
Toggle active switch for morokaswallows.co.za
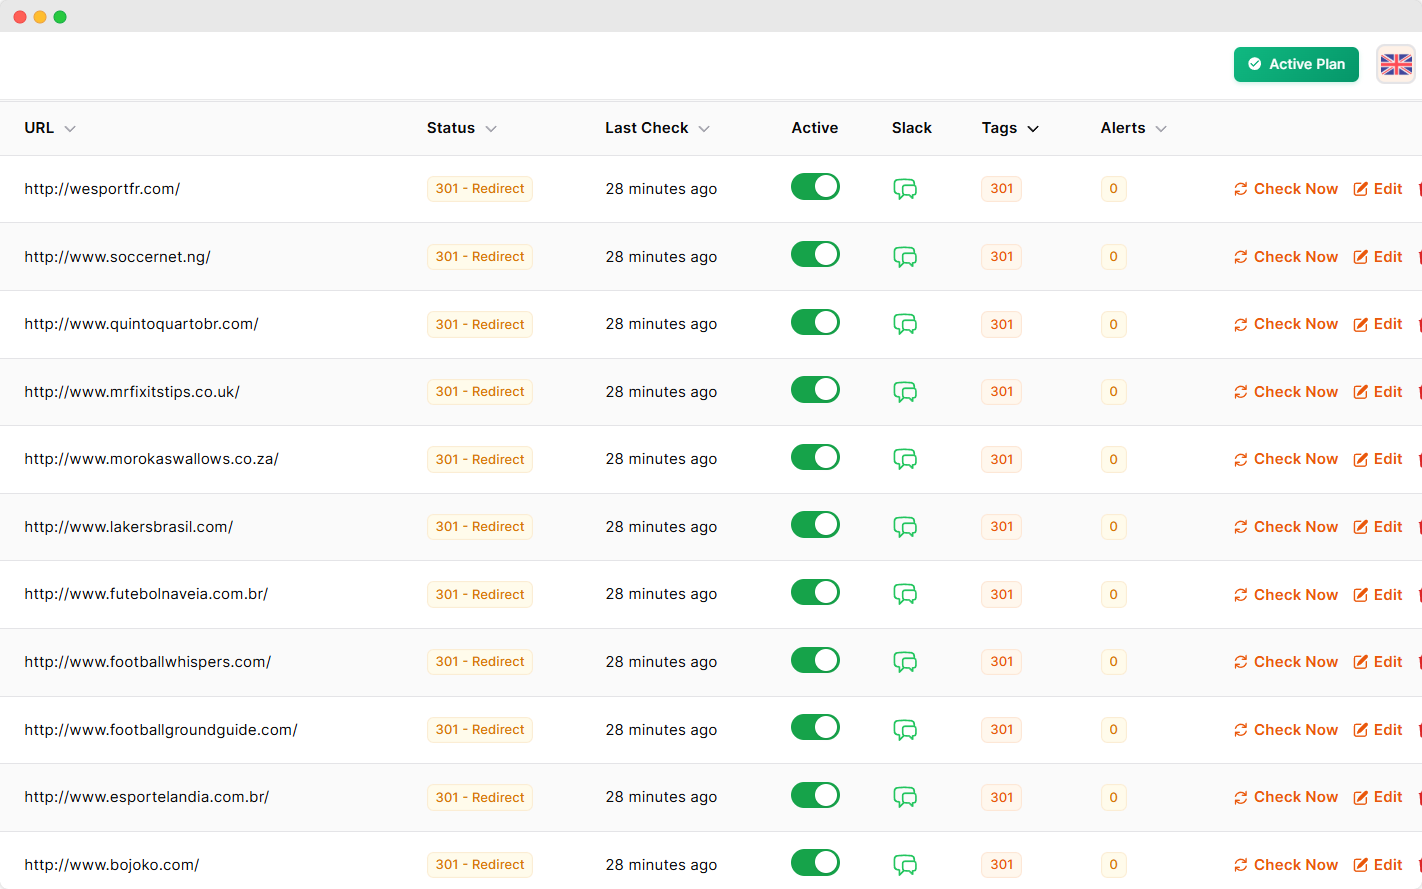pyautogui.click(x=815, y=457)
